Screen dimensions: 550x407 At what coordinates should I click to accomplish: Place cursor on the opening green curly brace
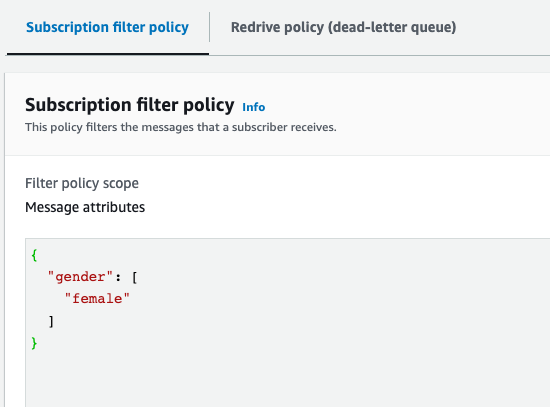34,255
